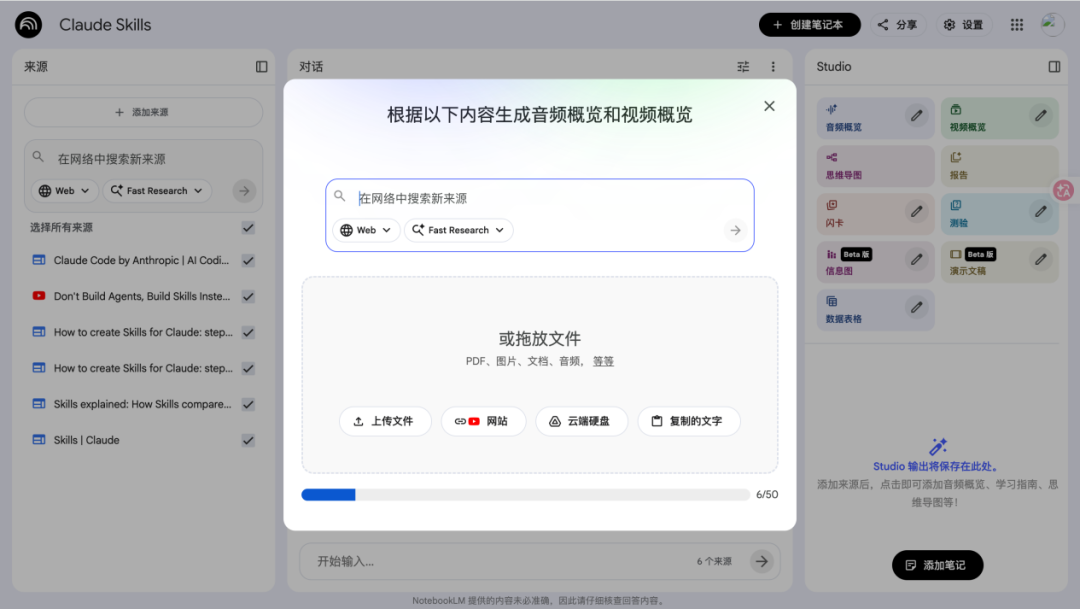The width and height of the screenshot is (1080, 609).
Task: Click the source limit progress bar
Action: point(525,494)
